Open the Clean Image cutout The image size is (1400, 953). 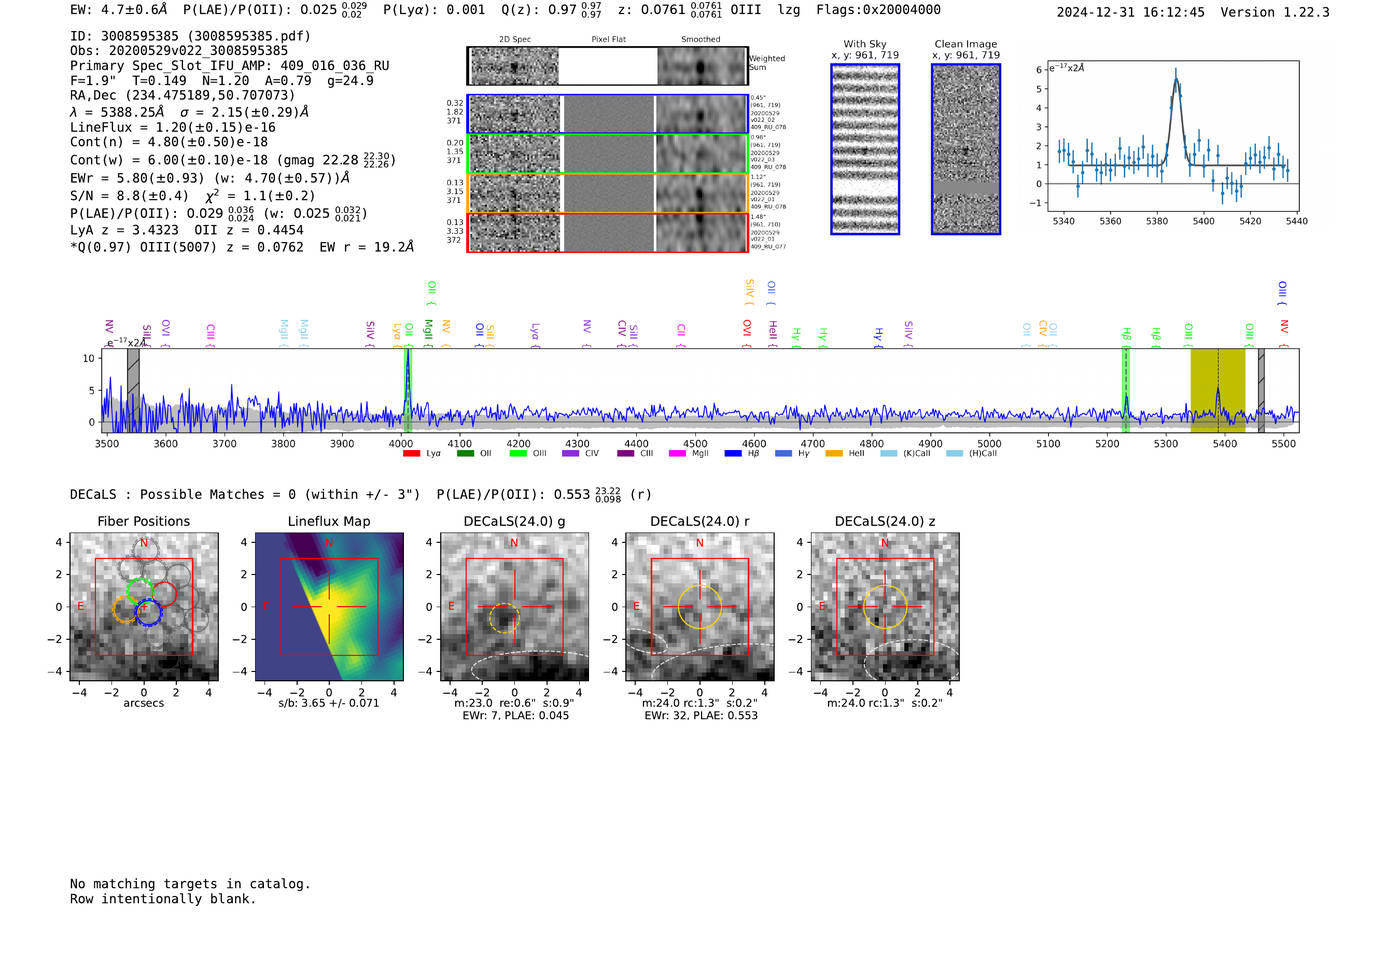pyautogui.click(x=966, y=149)
